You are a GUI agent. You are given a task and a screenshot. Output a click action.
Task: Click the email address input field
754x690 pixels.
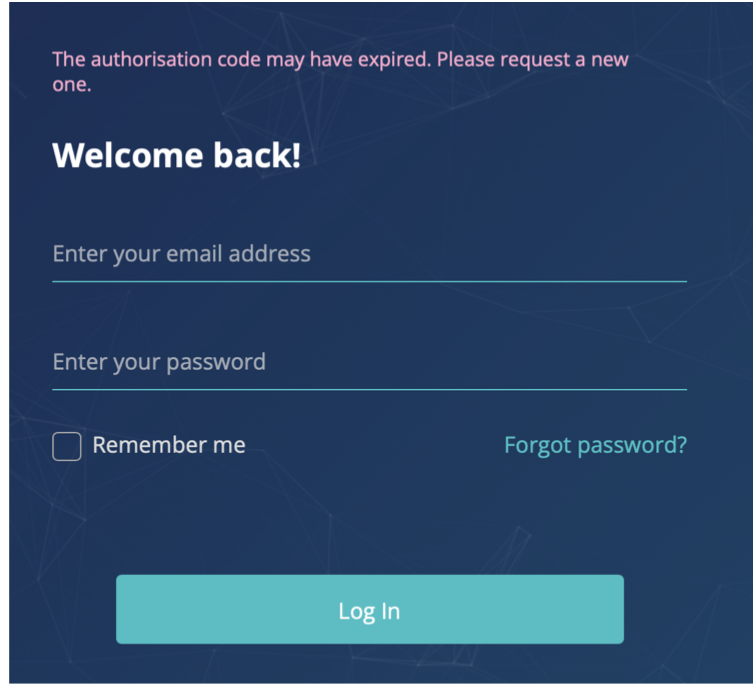click(x=368, y=254)
